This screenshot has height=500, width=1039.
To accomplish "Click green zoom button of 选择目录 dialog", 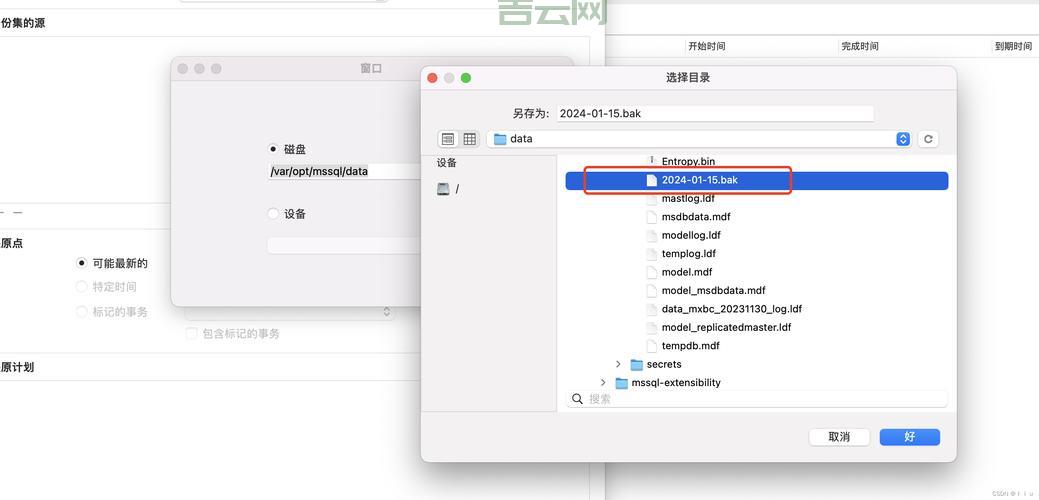I will coord(466,78).
